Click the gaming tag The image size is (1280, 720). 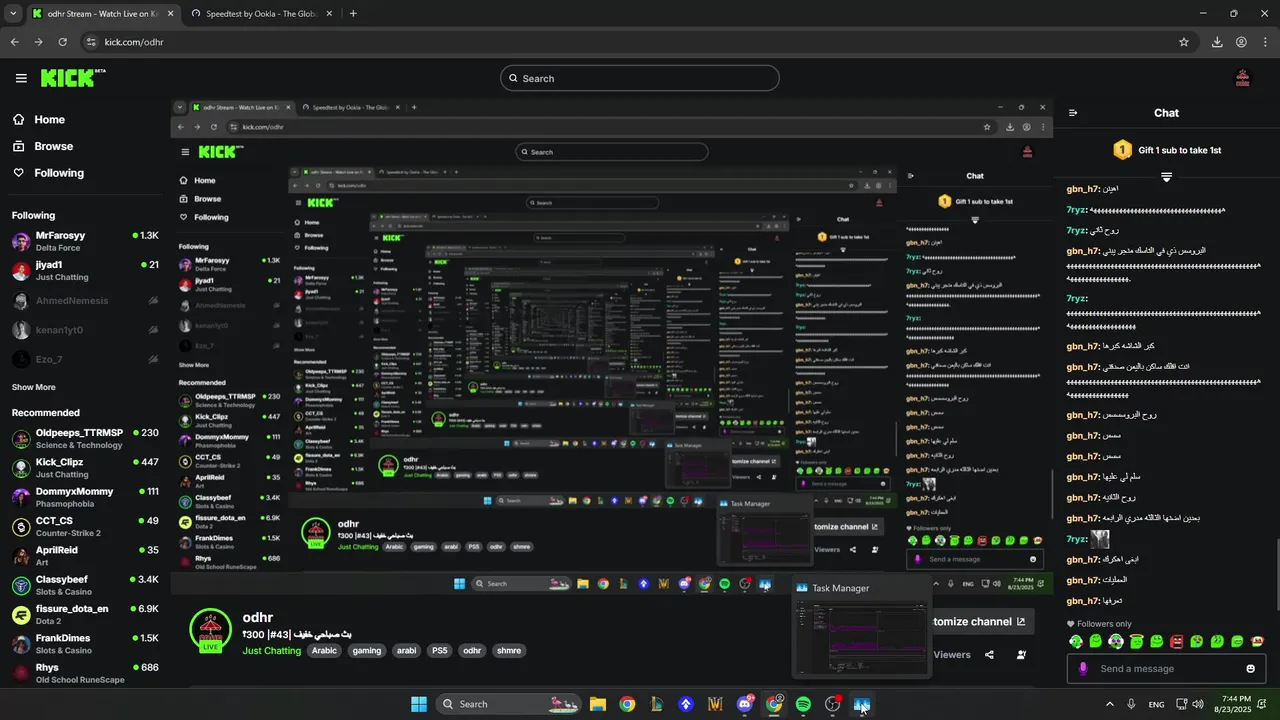(367, 651)
